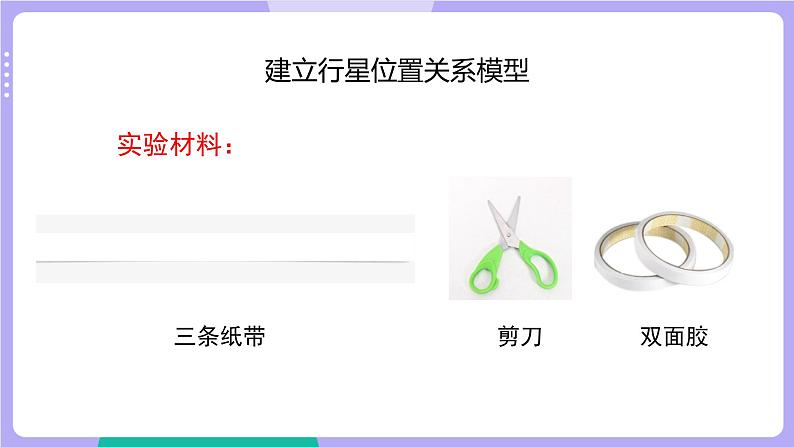The image size is (794, 447).
Task: Click the metal blades of the scissors
Action: tap(506, 222)
